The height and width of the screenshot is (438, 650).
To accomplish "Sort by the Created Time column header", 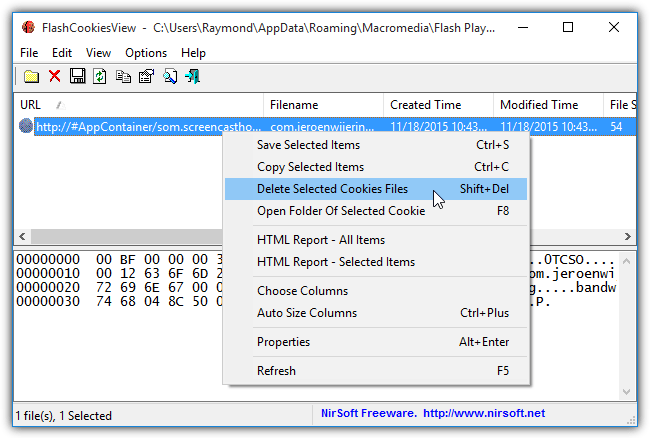I will click(x=439, y=105).
